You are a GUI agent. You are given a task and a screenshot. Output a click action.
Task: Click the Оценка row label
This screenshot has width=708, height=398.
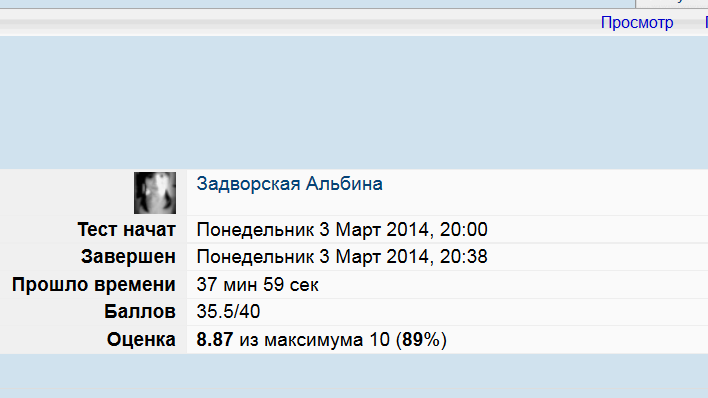pos(141,340)
